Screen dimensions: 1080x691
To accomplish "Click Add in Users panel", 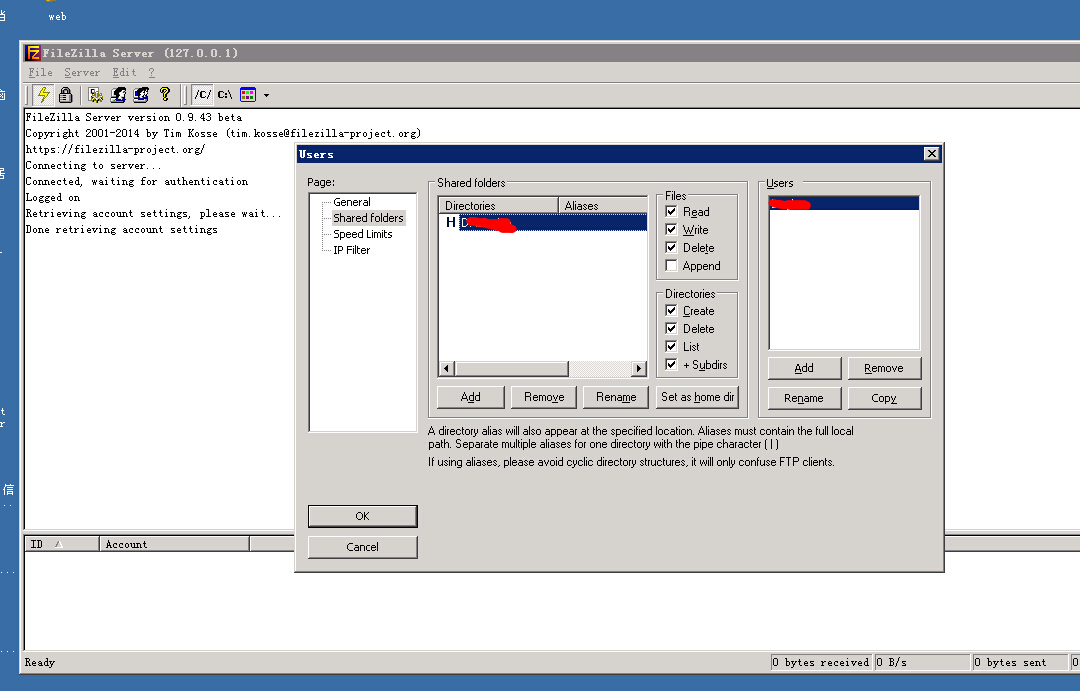I will coord(804,368).
